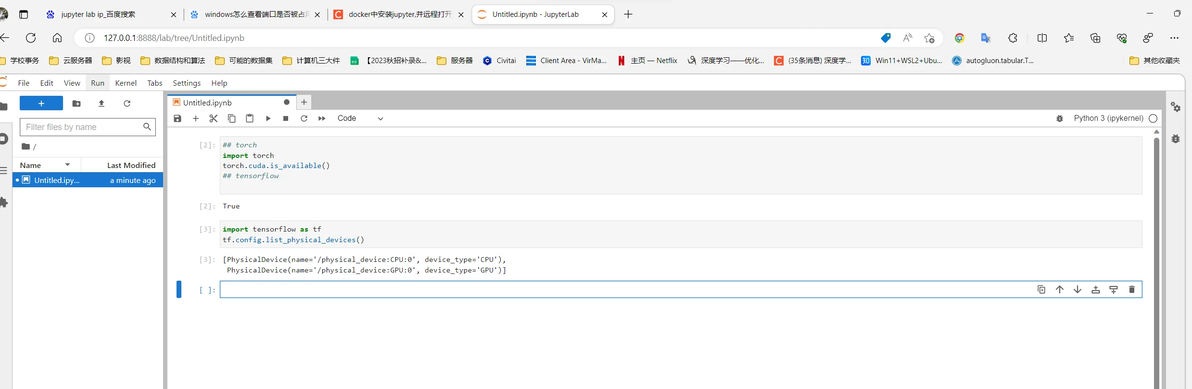Screen dimensions: 1192x389
Task: Open the File menu
Action: (24, 83)
